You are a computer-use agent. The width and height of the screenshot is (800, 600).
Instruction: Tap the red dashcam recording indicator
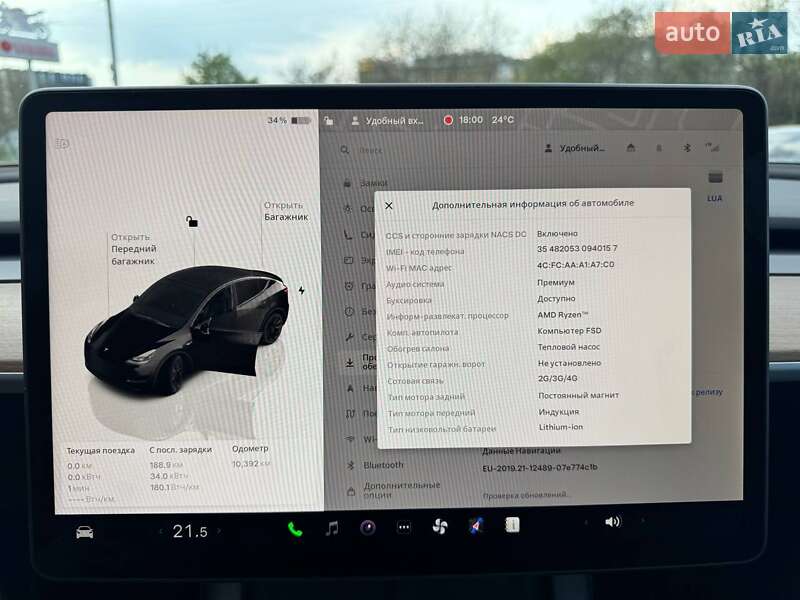coord(448,120)
